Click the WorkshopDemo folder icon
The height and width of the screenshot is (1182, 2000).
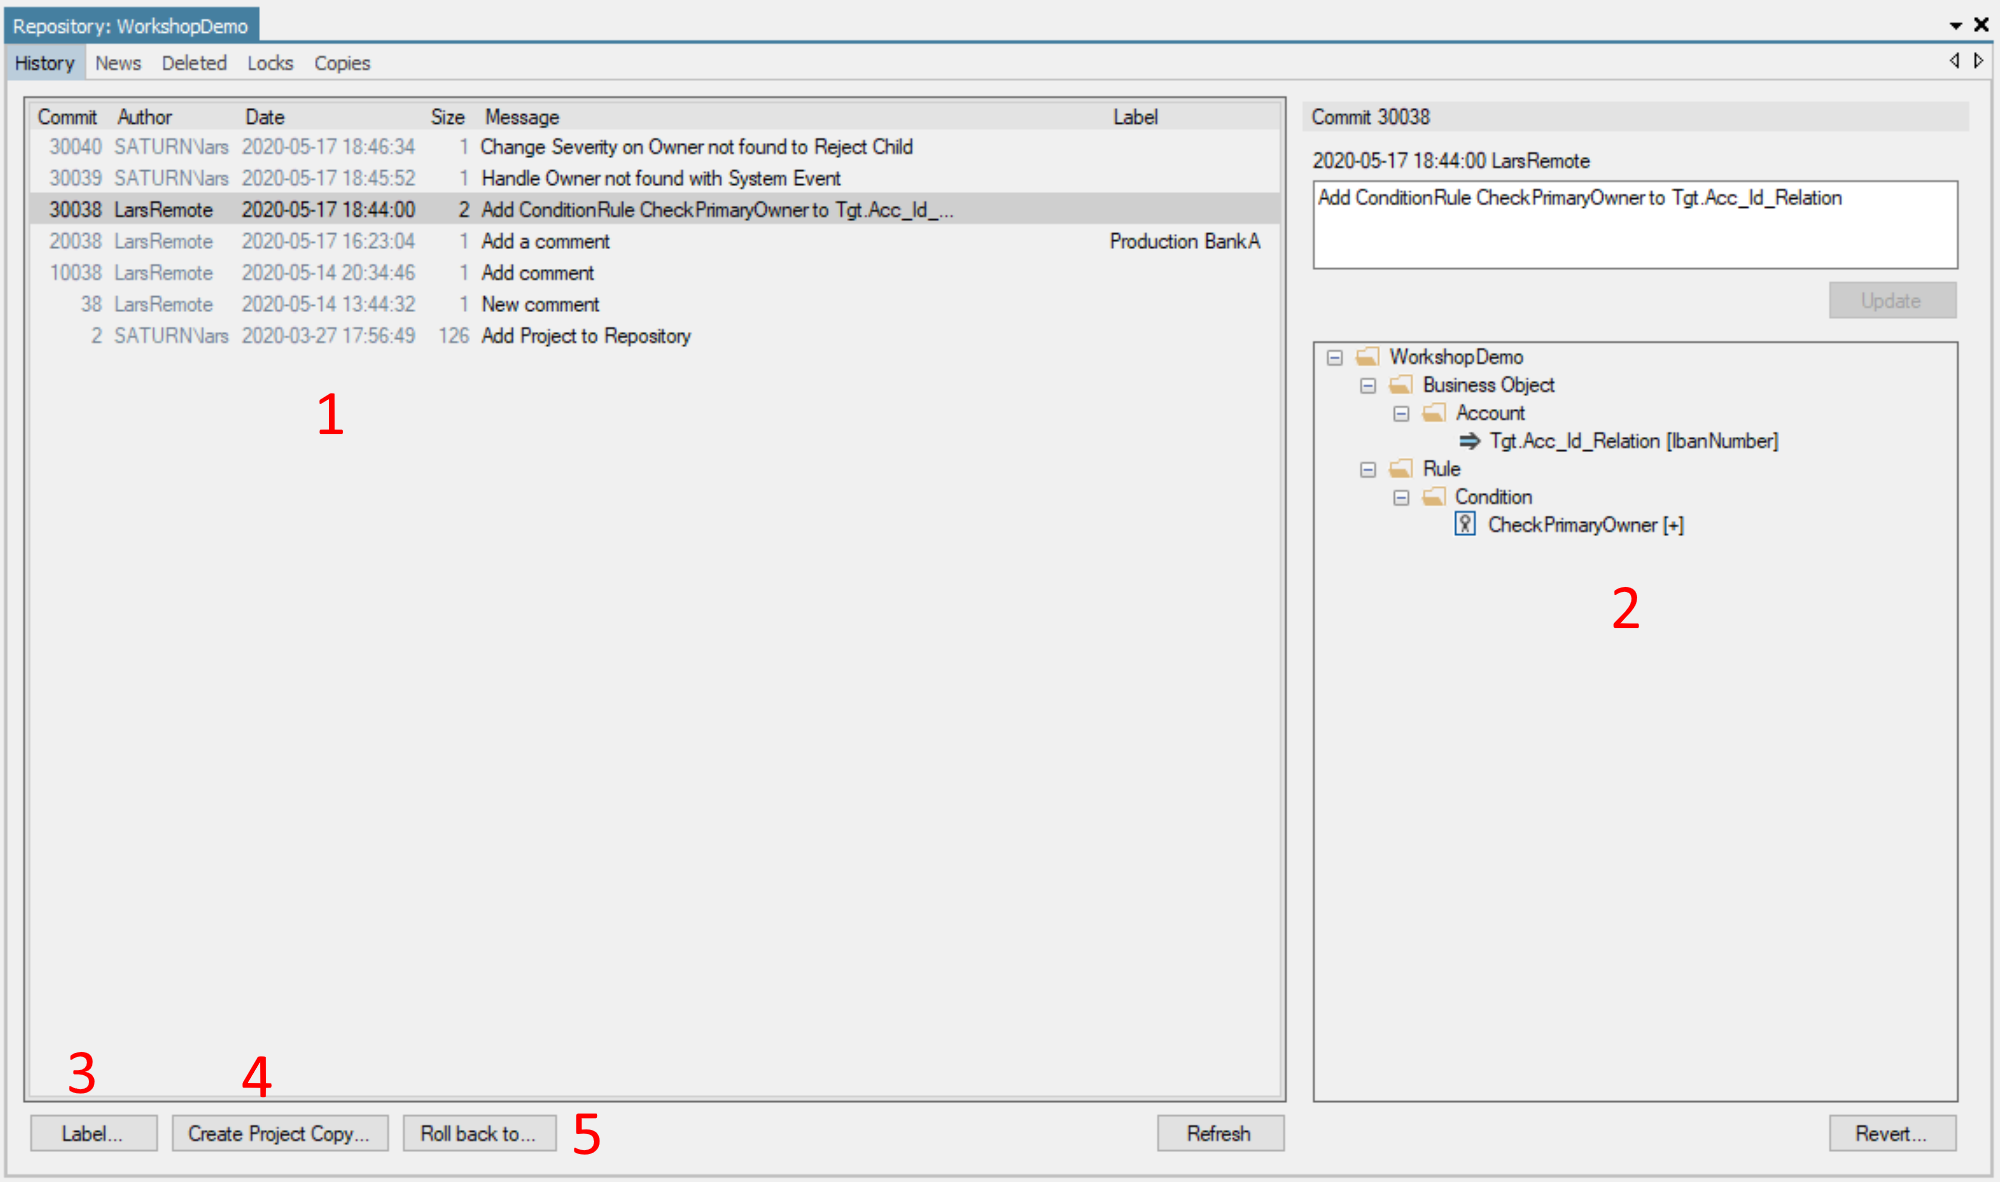(1366, 356)
